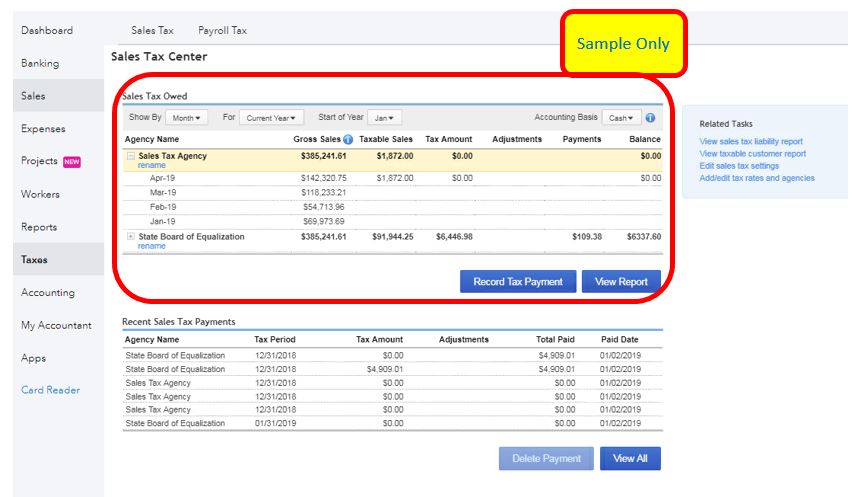Select the Feb-19 row
This screenshot has width=866, height=497.
[392, 207]
